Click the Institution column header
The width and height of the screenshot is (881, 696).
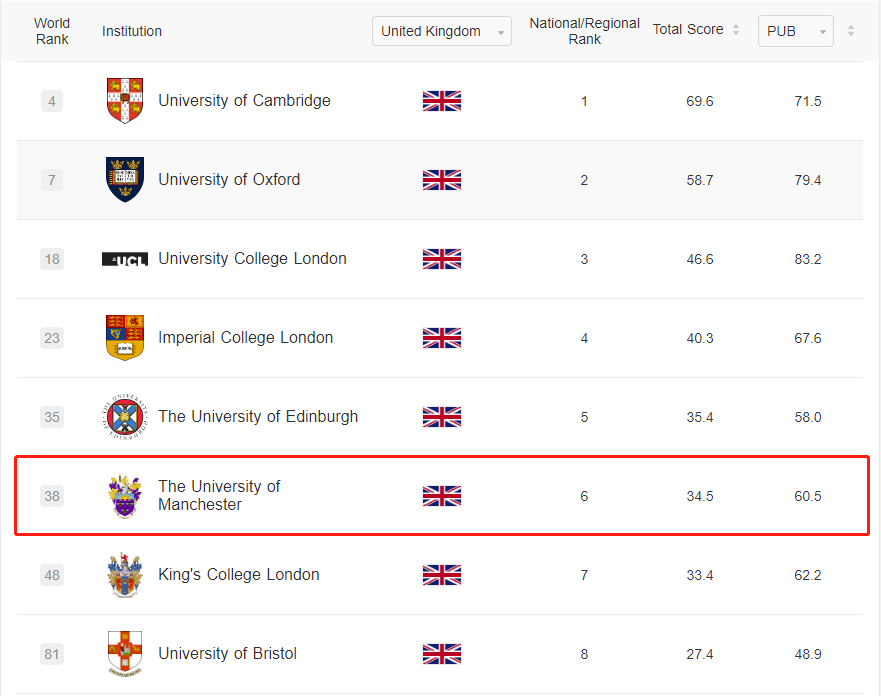[x=132, y=31]
